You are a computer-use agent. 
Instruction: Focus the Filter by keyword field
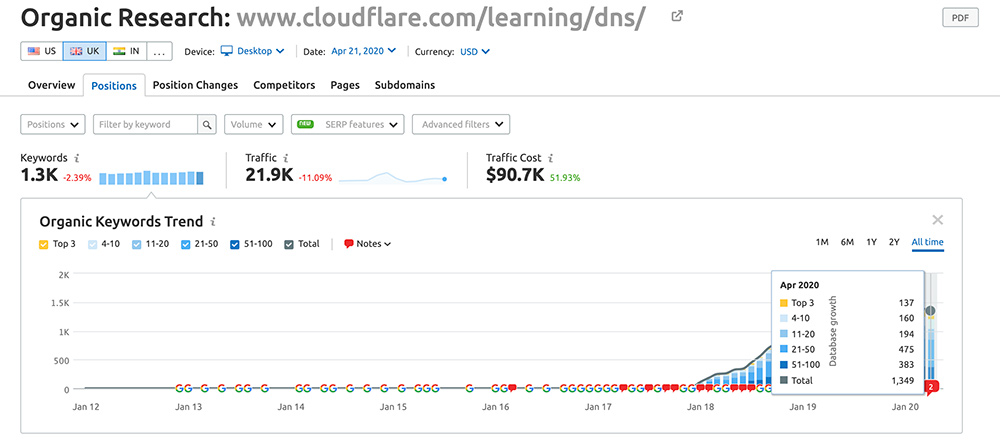click(x=145, y=124)
